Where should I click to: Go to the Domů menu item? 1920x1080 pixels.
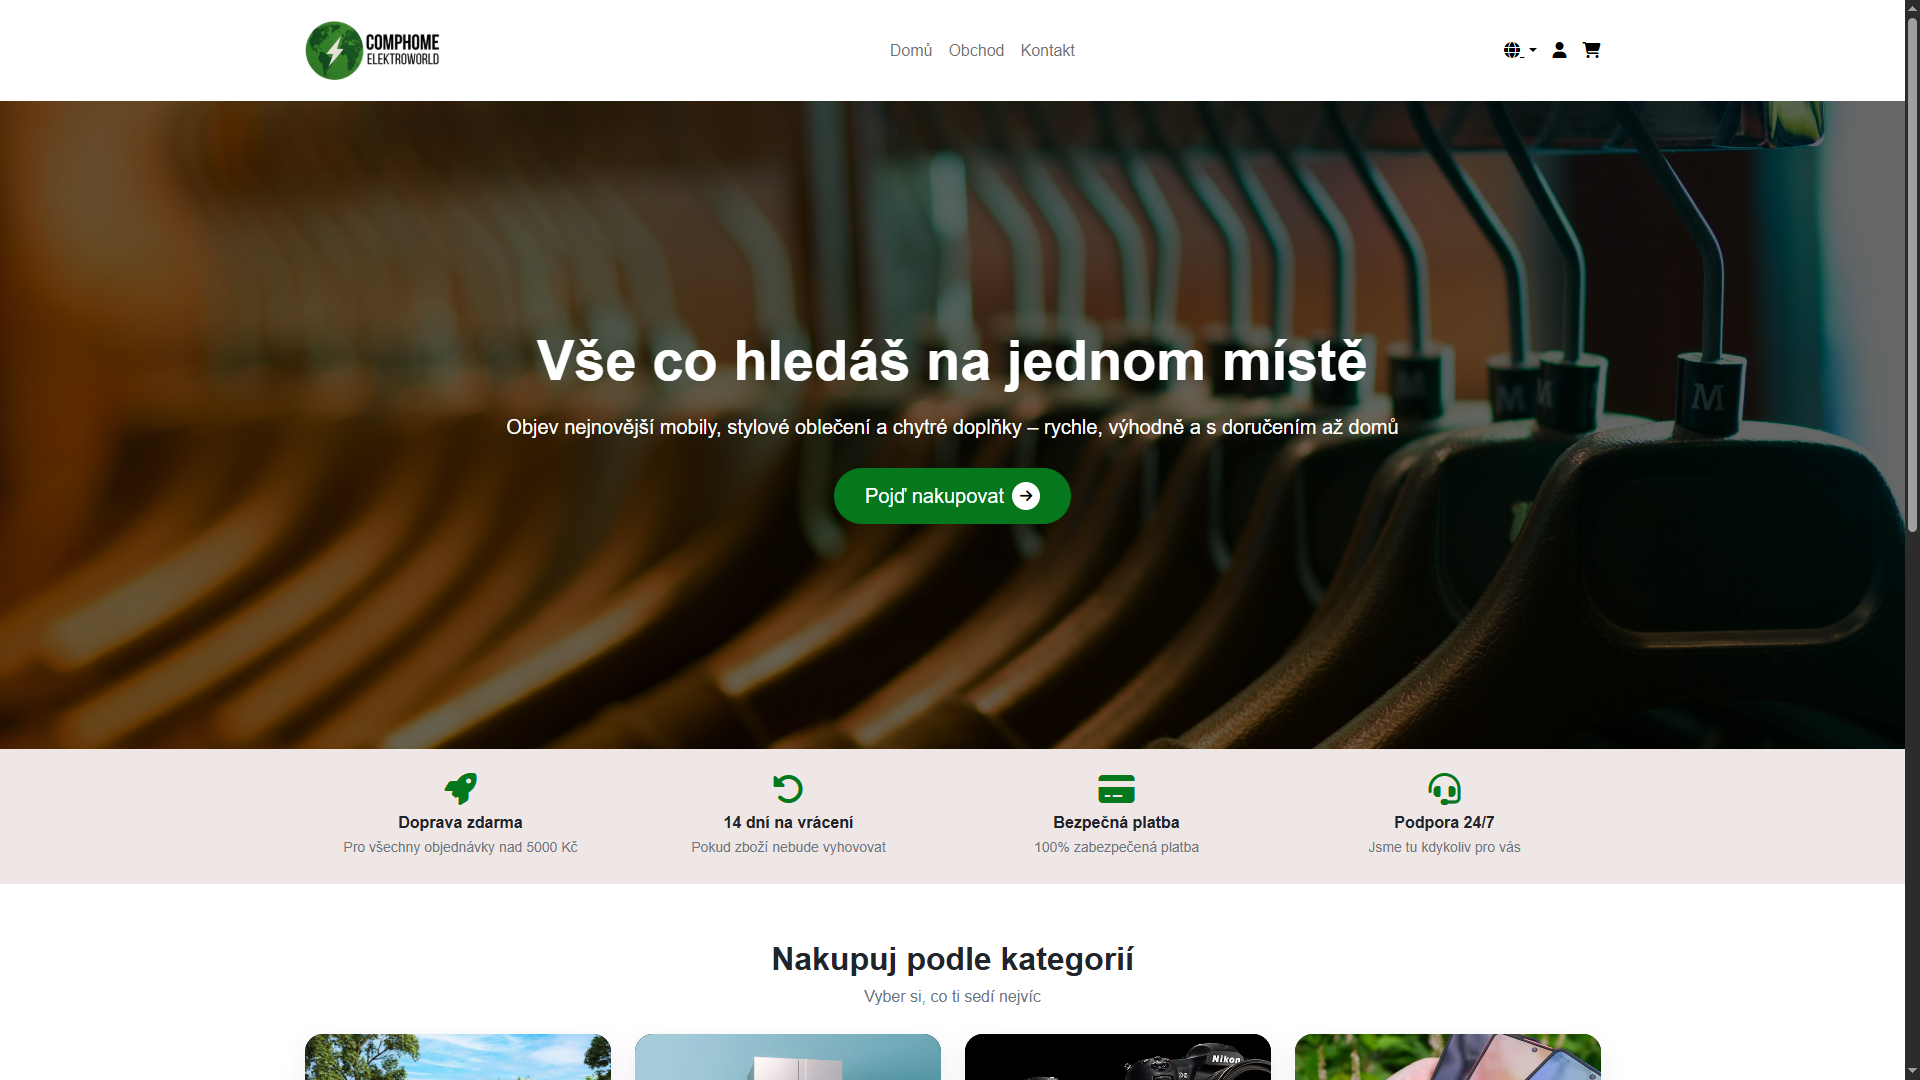tap(910, 50)
